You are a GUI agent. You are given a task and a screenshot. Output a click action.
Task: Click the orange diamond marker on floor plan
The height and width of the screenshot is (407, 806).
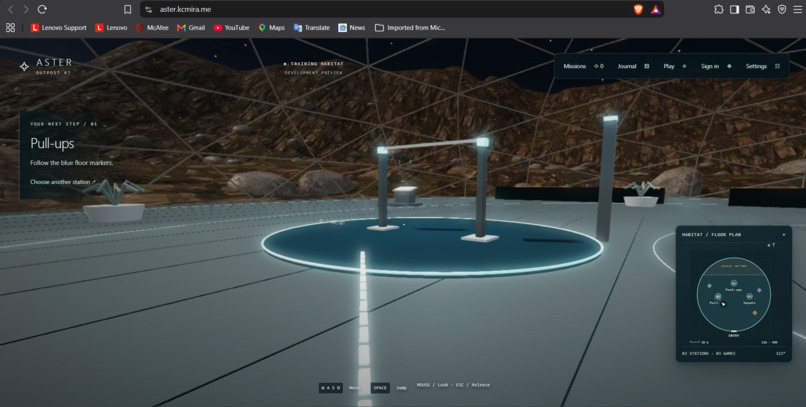(755, 312)
